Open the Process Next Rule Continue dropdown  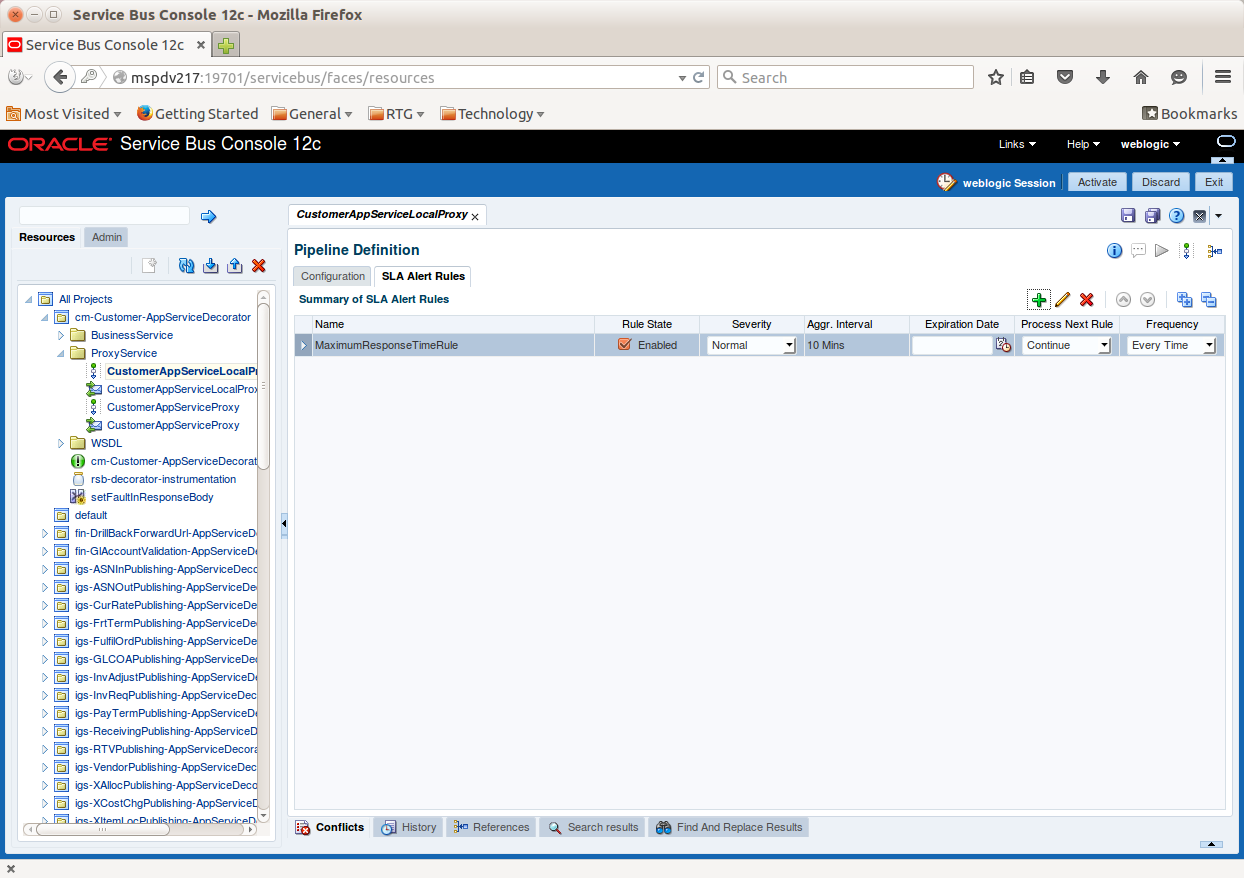[x=1067, y=345]
